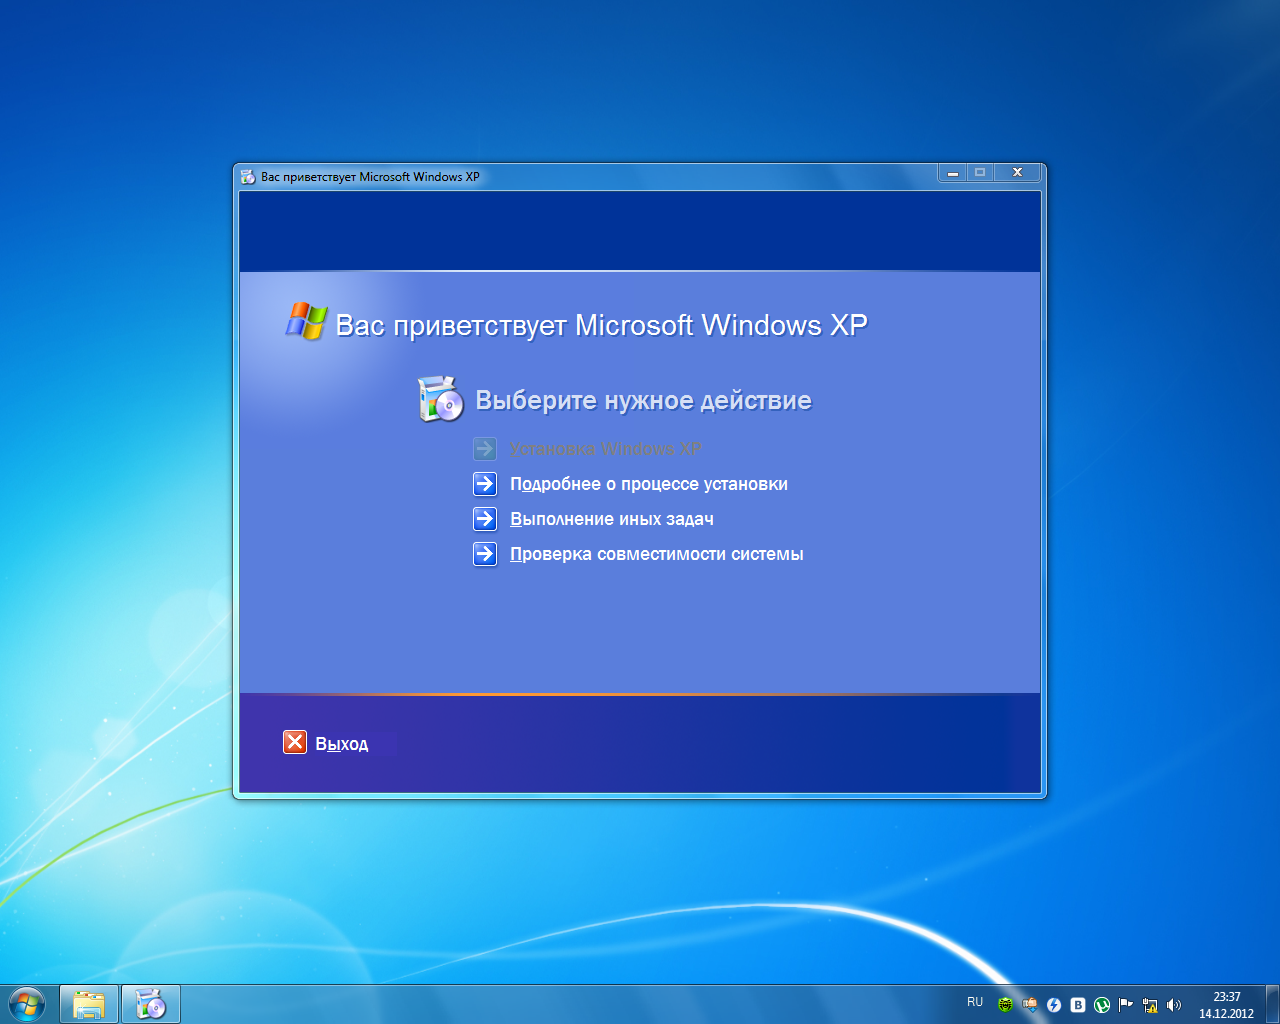
Task: Open link "Выполнение иных задач"
Action: [612, 519]
